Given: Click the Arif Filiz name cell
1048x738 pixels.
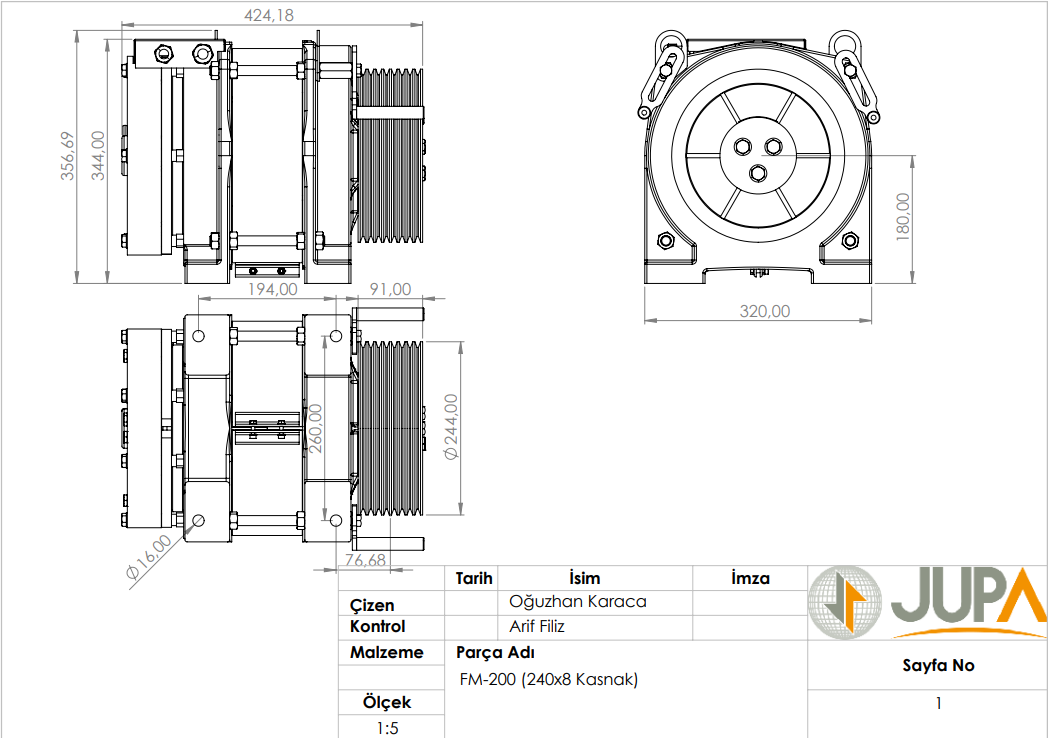Looking at the screenshot, I should point(537,627).
